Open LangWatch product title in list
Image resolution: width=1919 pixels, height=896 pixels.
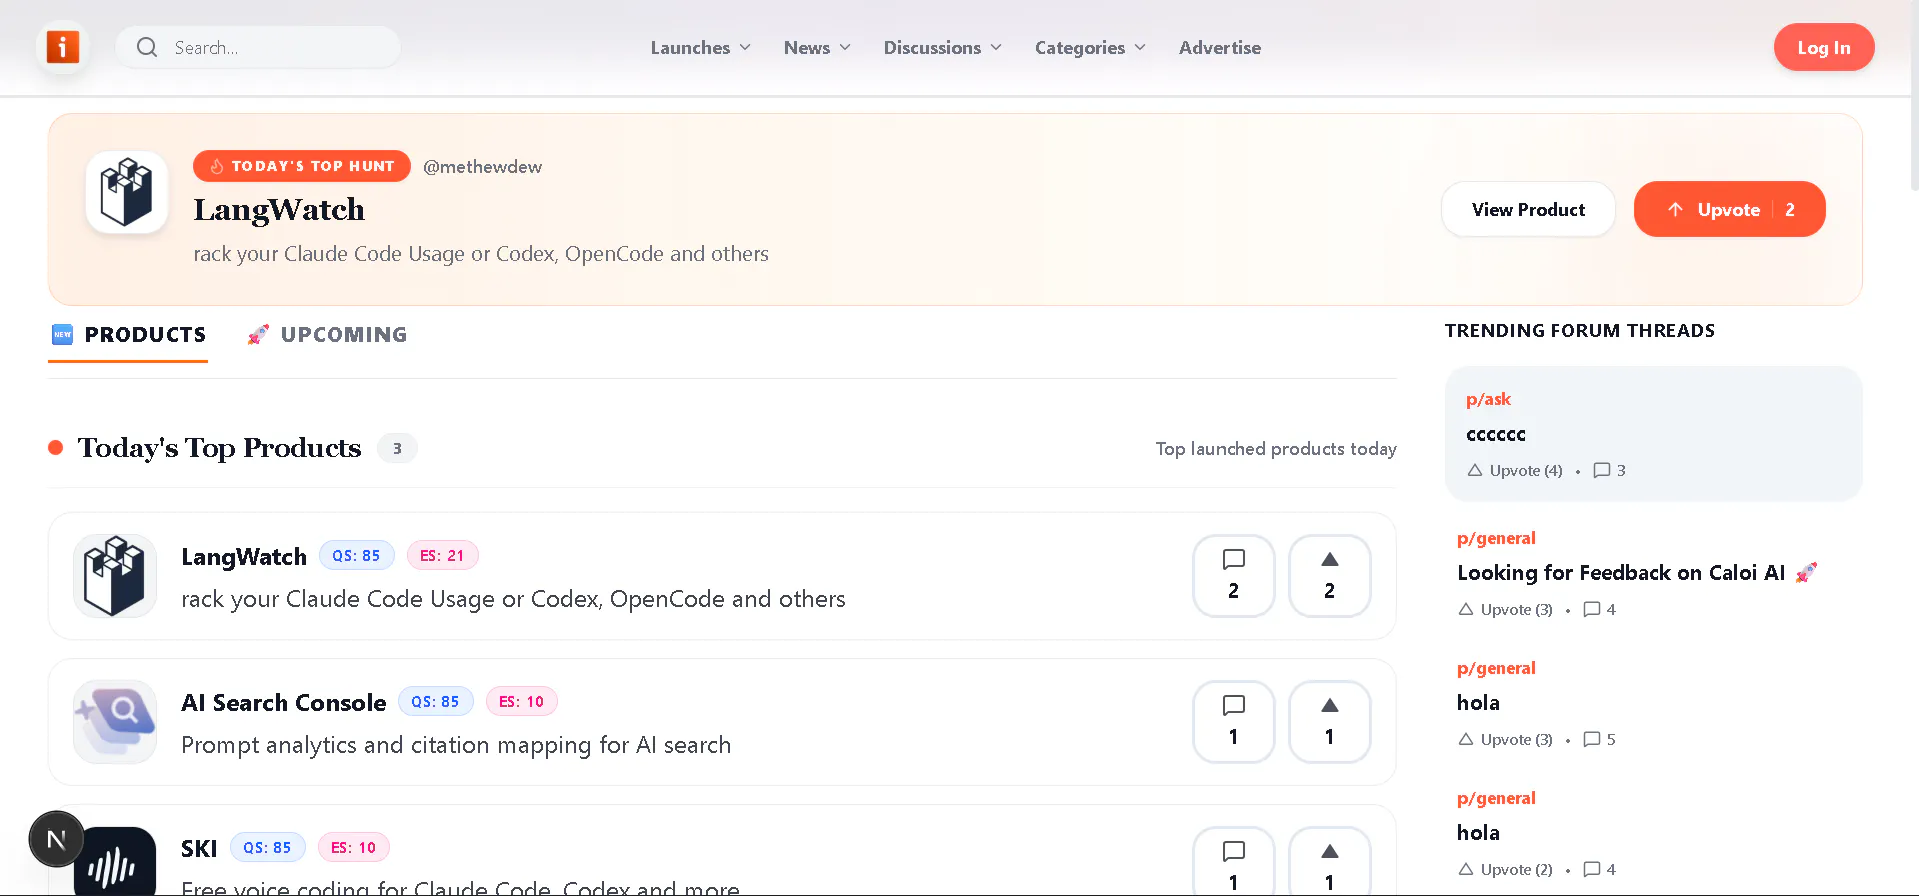coord(244,556)
